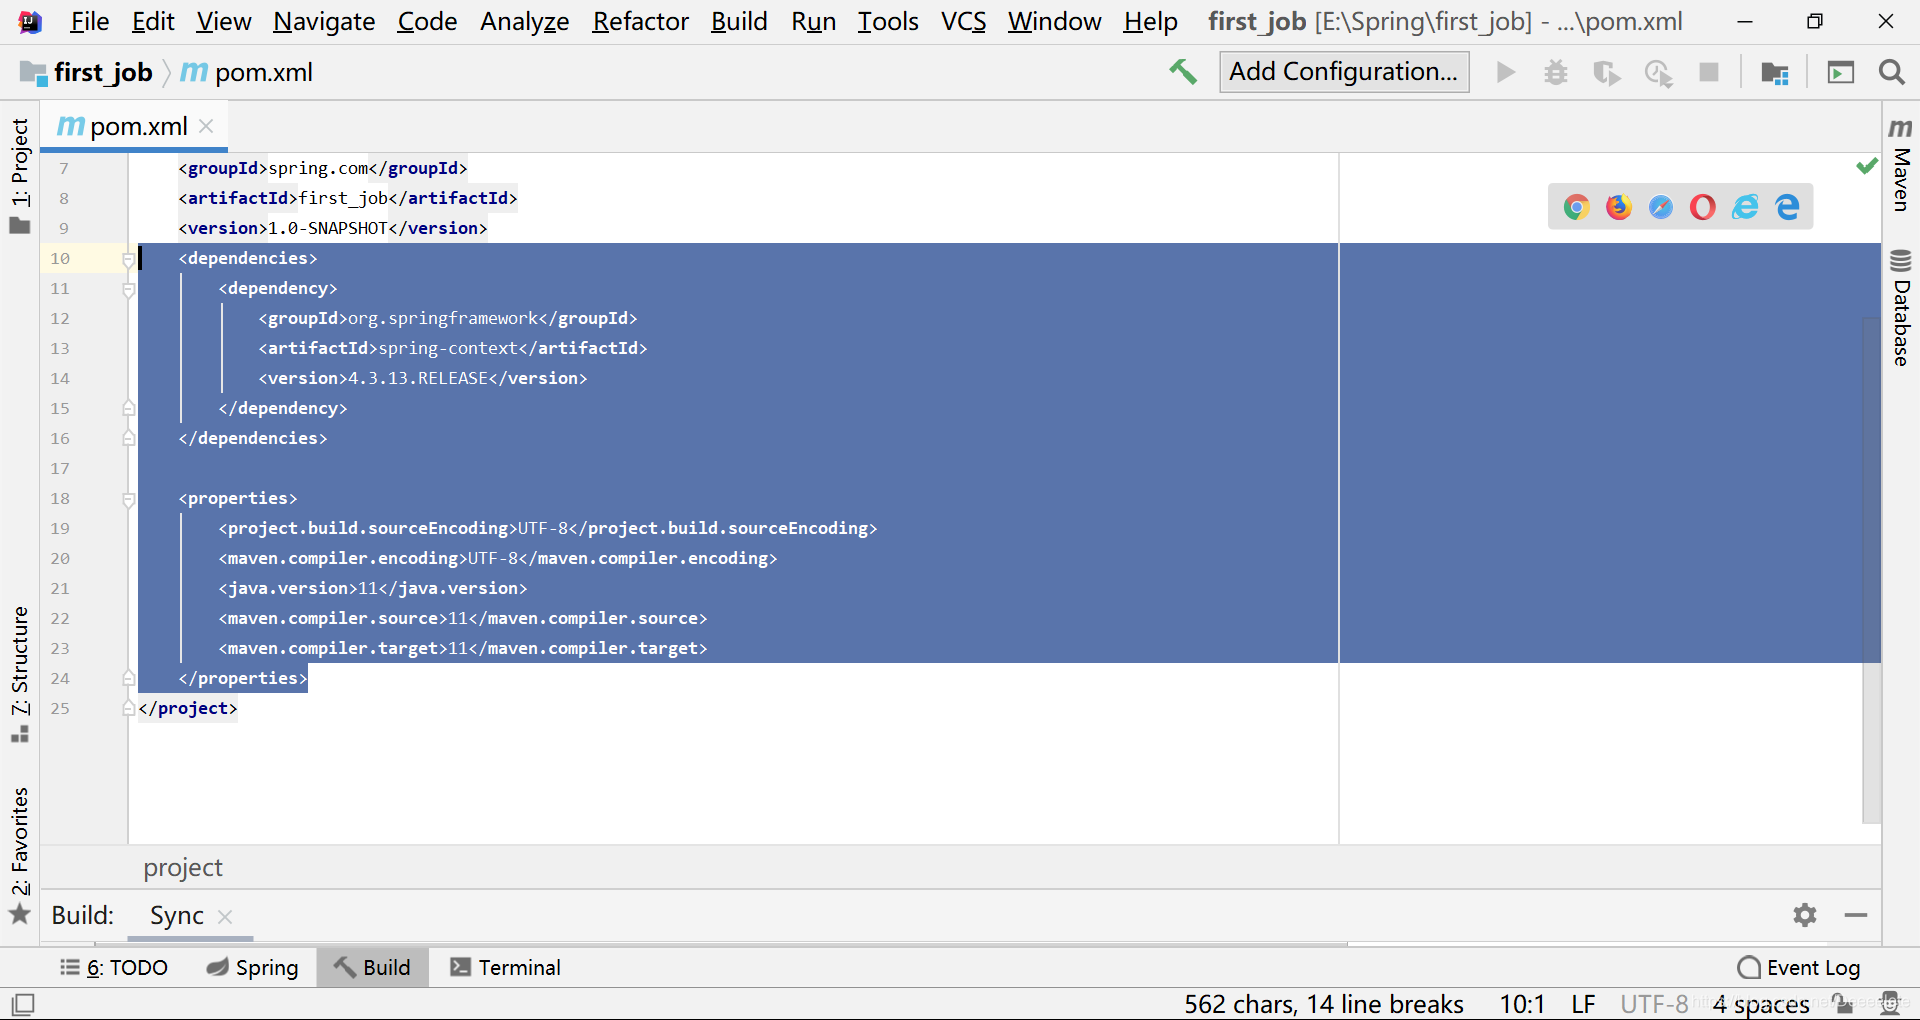This screenshot has width=1920, height=1020.
Task: Open pom.xml in Opera browser icon
Action: coord(1703,207)
